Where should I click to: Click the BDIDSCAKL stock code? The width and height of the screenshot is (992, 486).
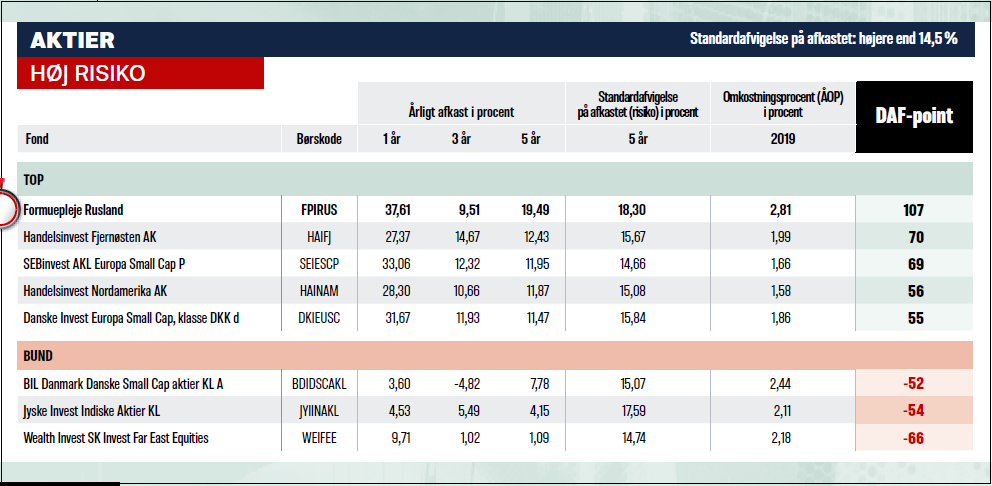(x=319, y=383)
